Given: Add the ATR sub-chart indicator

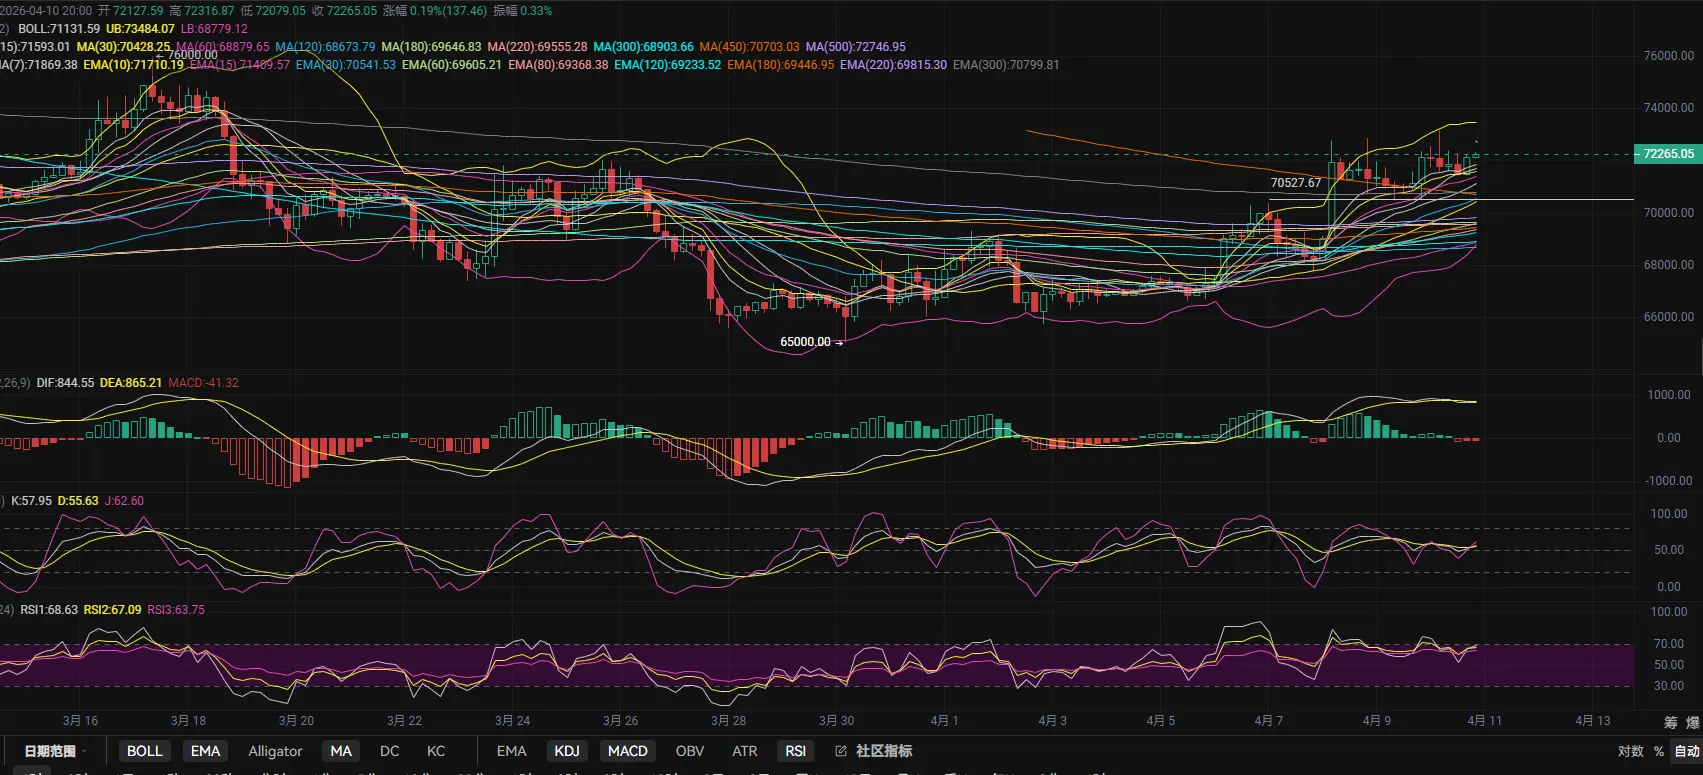Looking at the screenshot, I should pyautogui.click(x=745, y=751).
